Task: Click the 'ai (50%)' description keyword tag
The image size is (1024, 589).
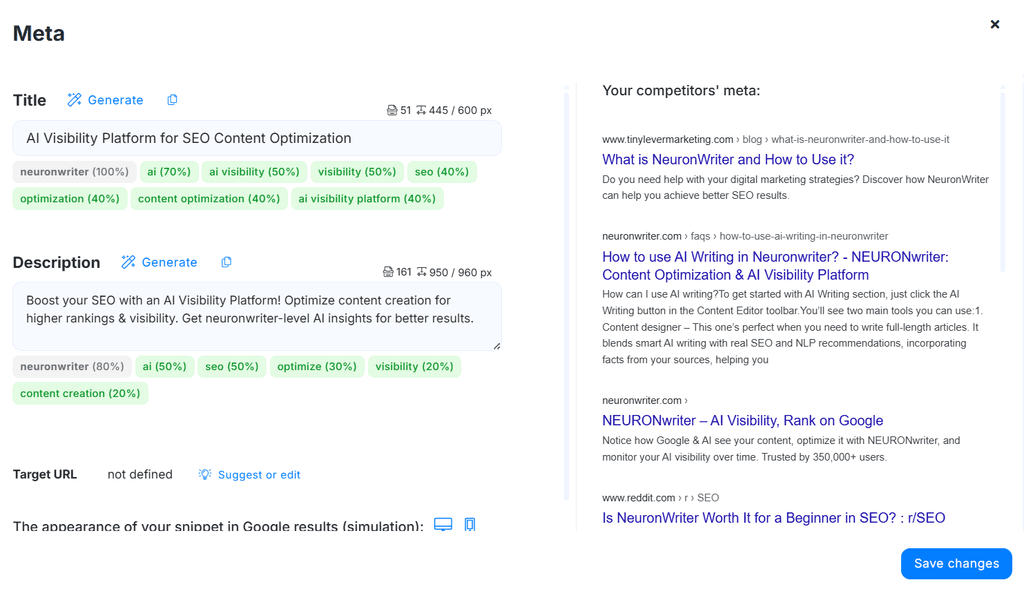Action: [165, 366]
